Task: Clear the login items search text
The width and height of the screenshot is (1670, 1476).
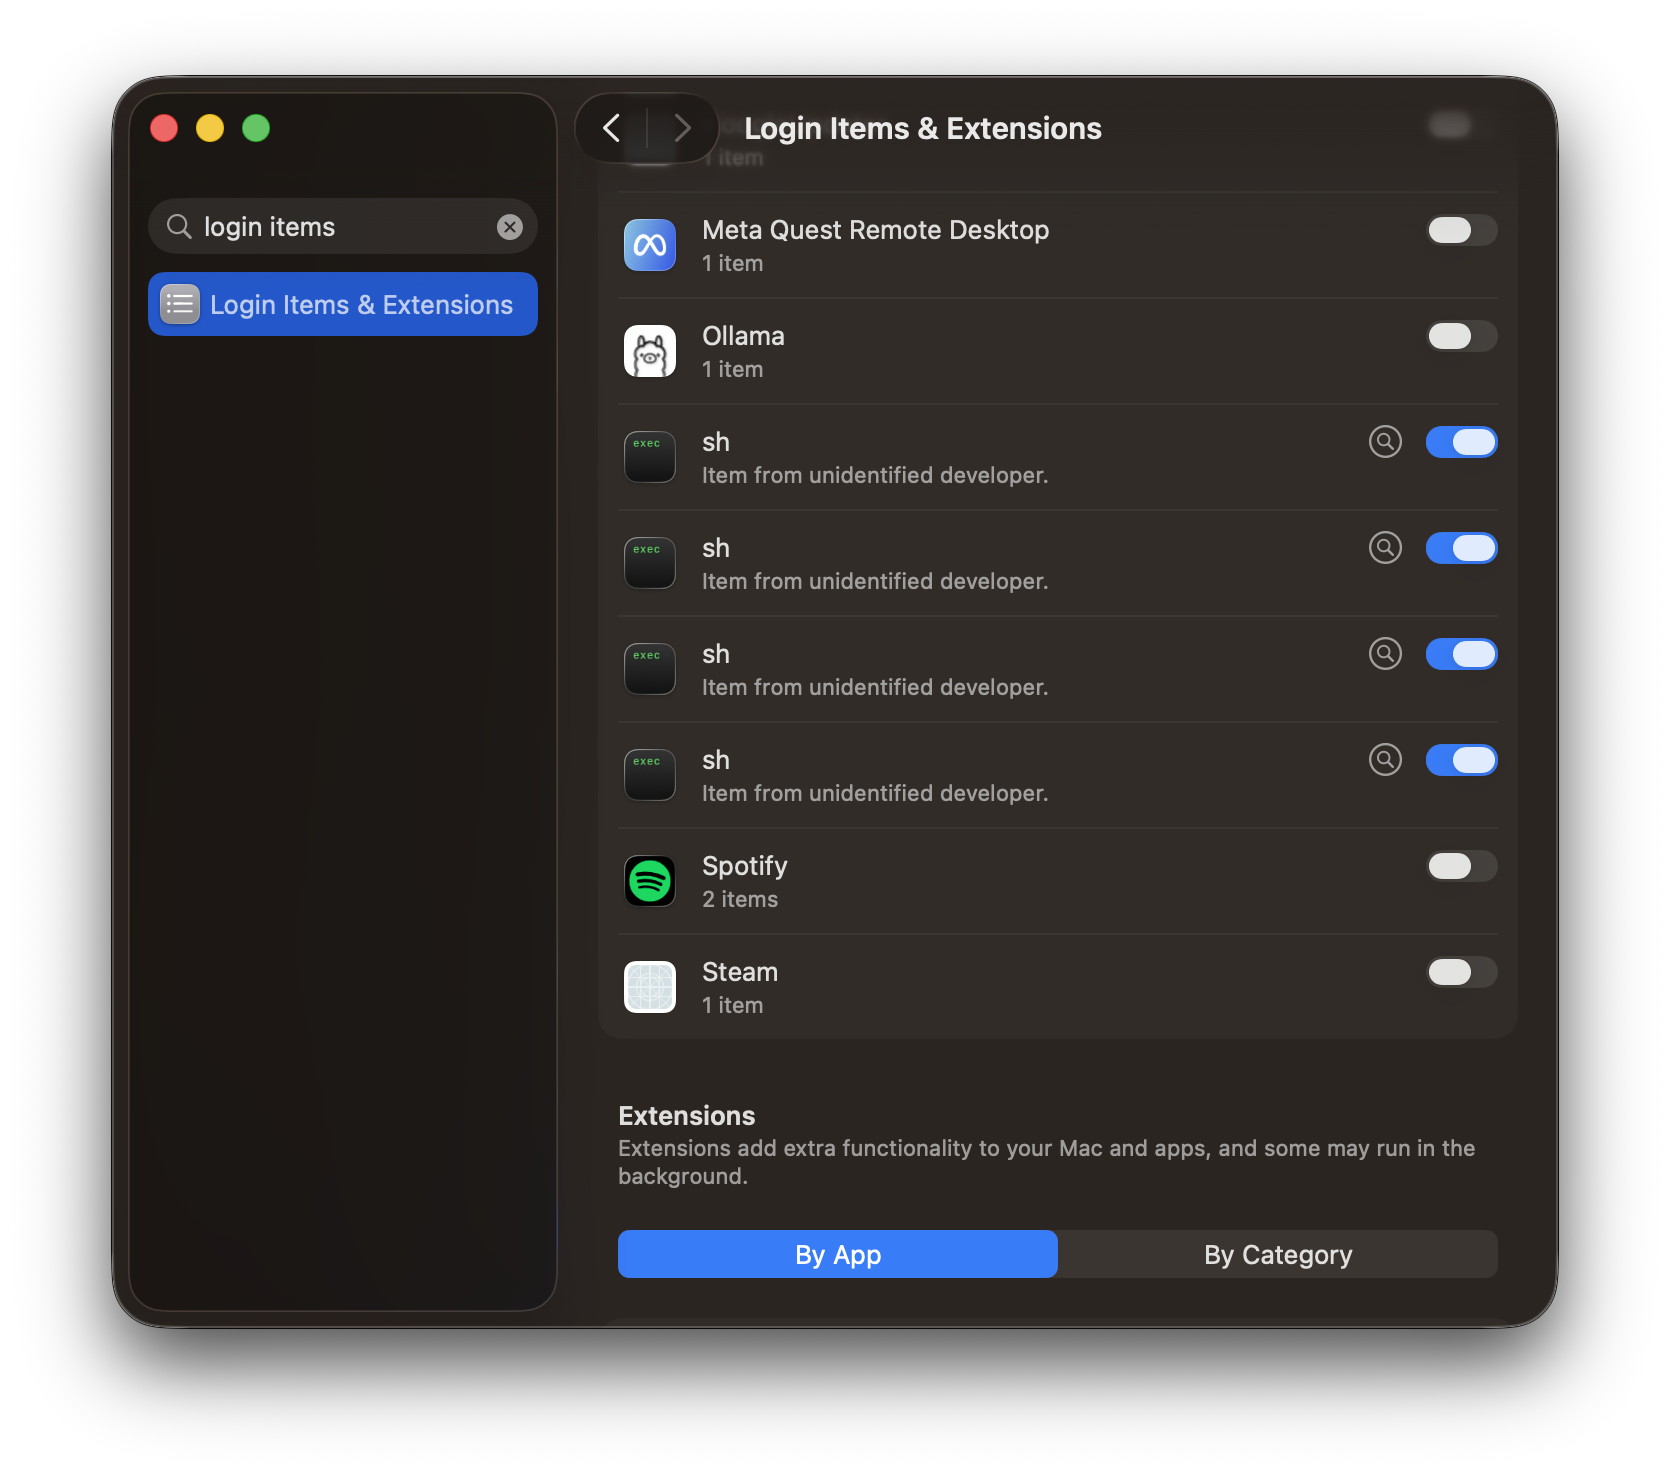Action: [510, 227]
